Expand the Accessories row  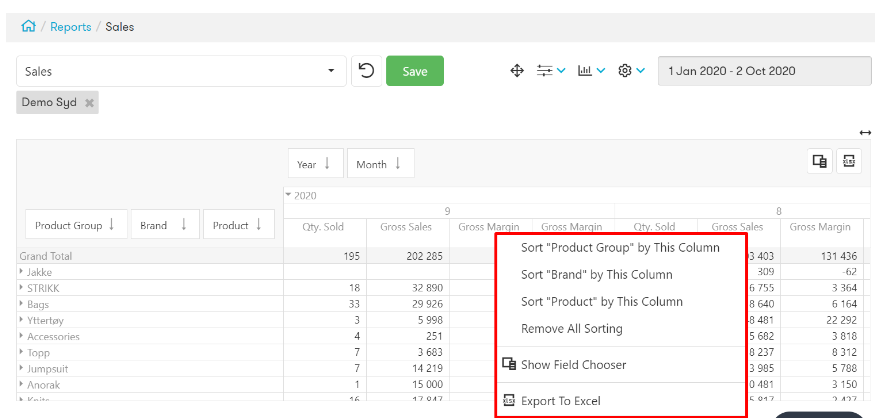[22, 336]
